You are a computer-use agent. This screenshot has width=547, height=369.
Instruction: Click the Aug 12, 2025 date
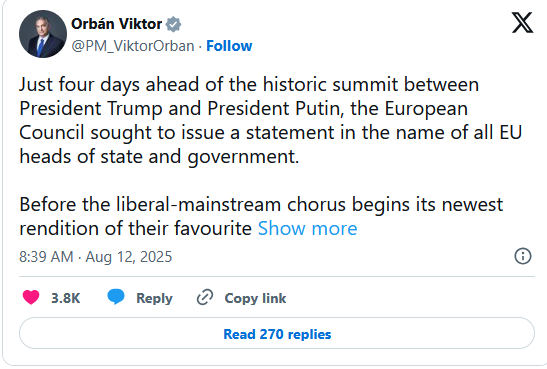tap(129, 257)
